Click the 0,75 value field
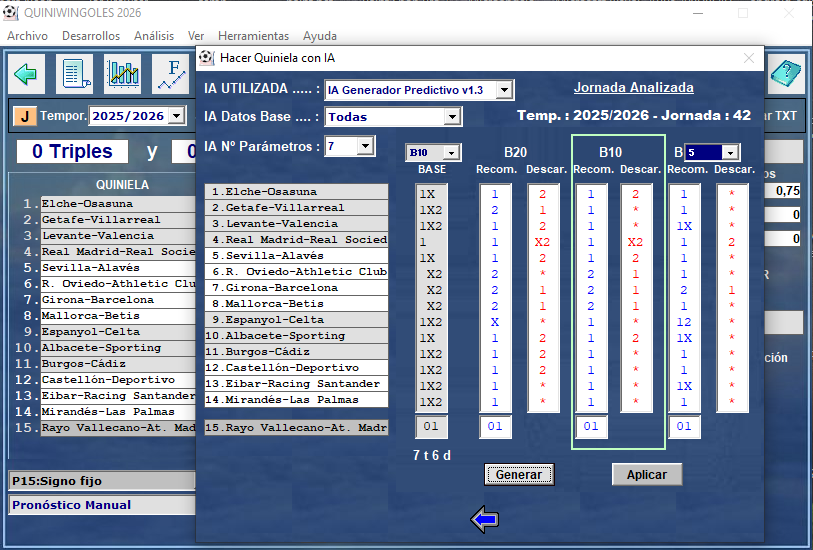 (x=783, y=191)
